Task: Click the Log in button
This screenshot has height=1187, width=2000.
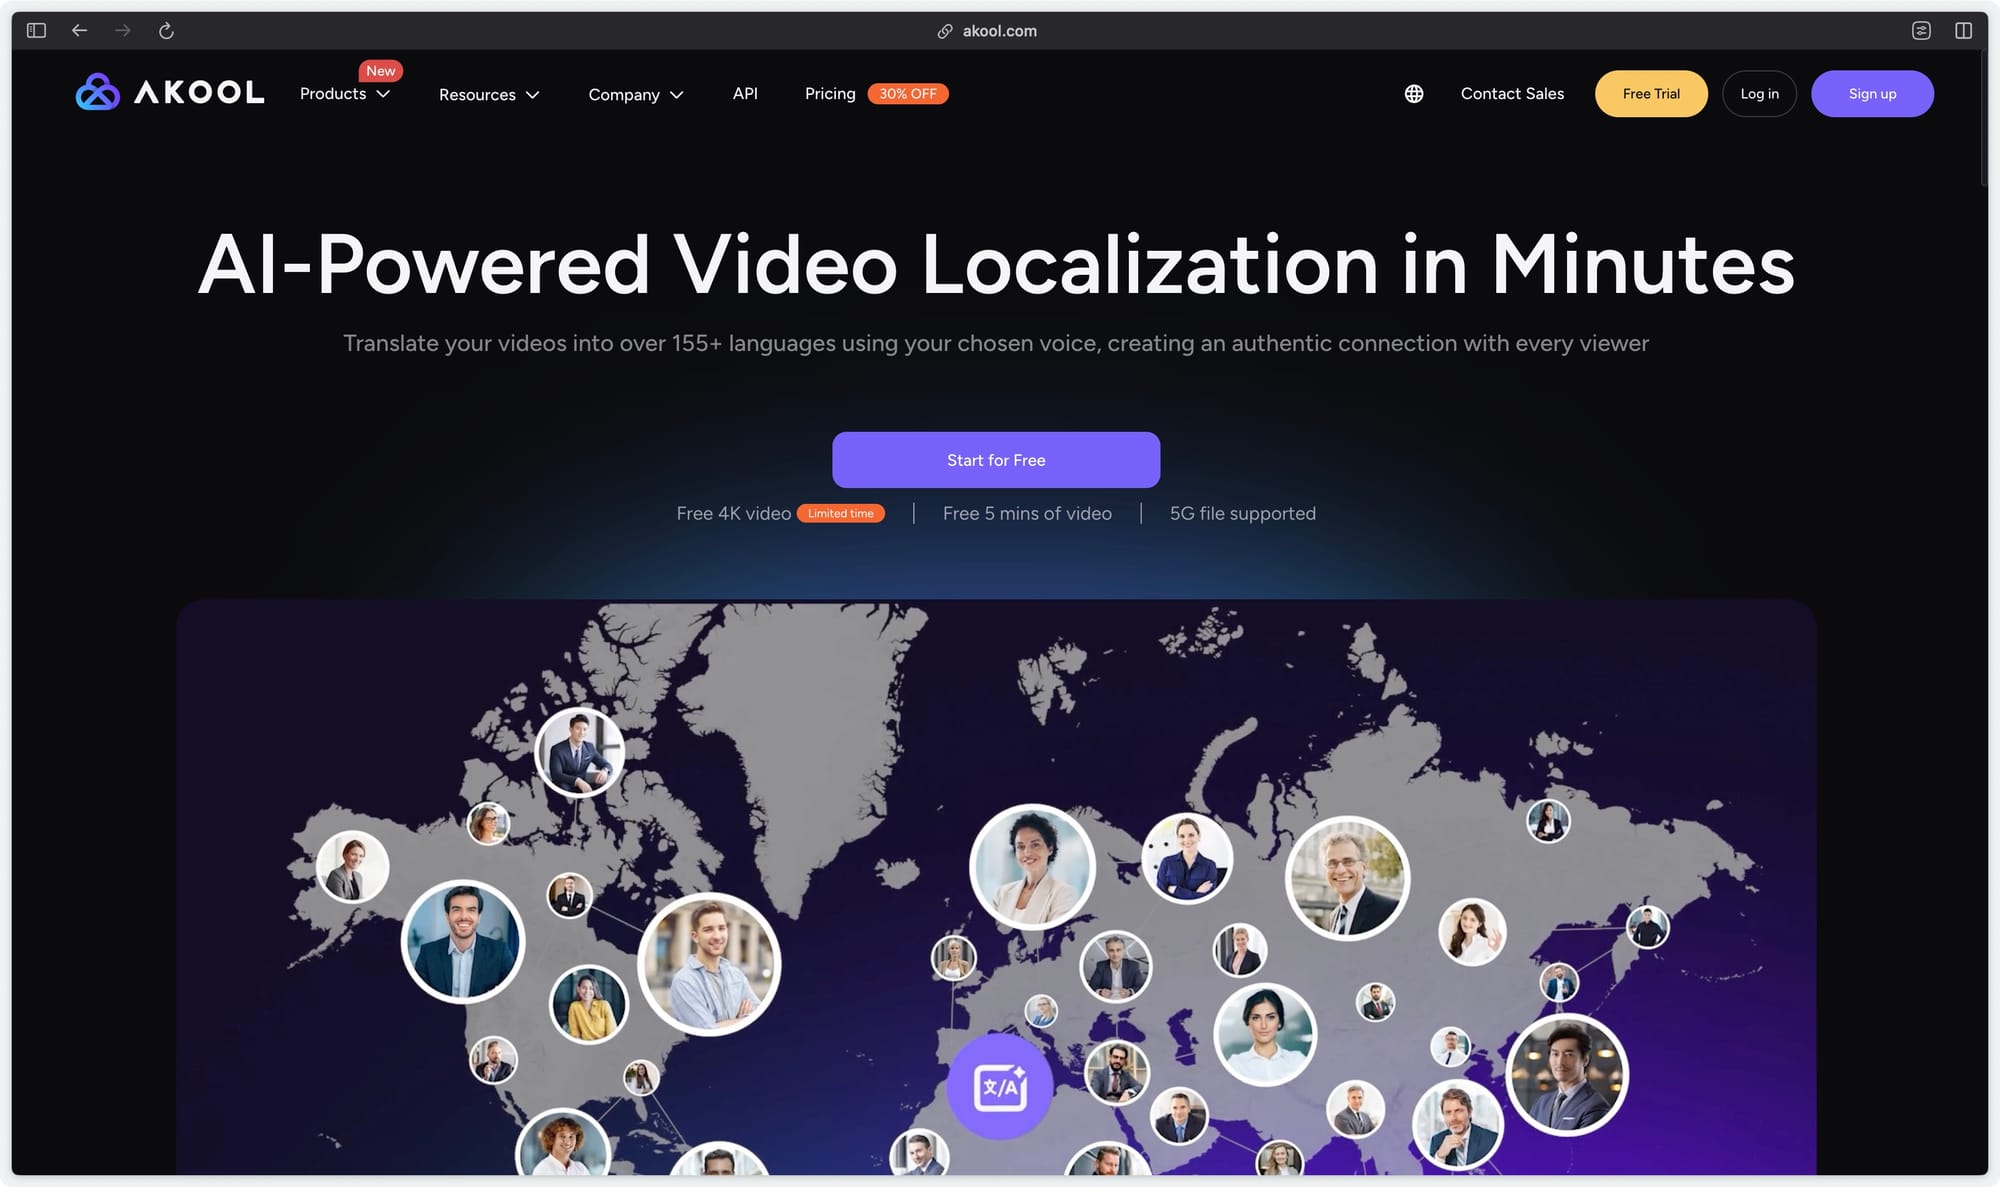Action: click(x=1759, y=93)
